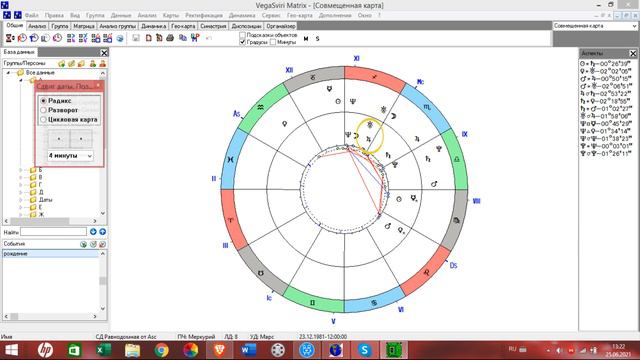
Task: Select the first aspect row in Аспекты list
Action: 606,64
